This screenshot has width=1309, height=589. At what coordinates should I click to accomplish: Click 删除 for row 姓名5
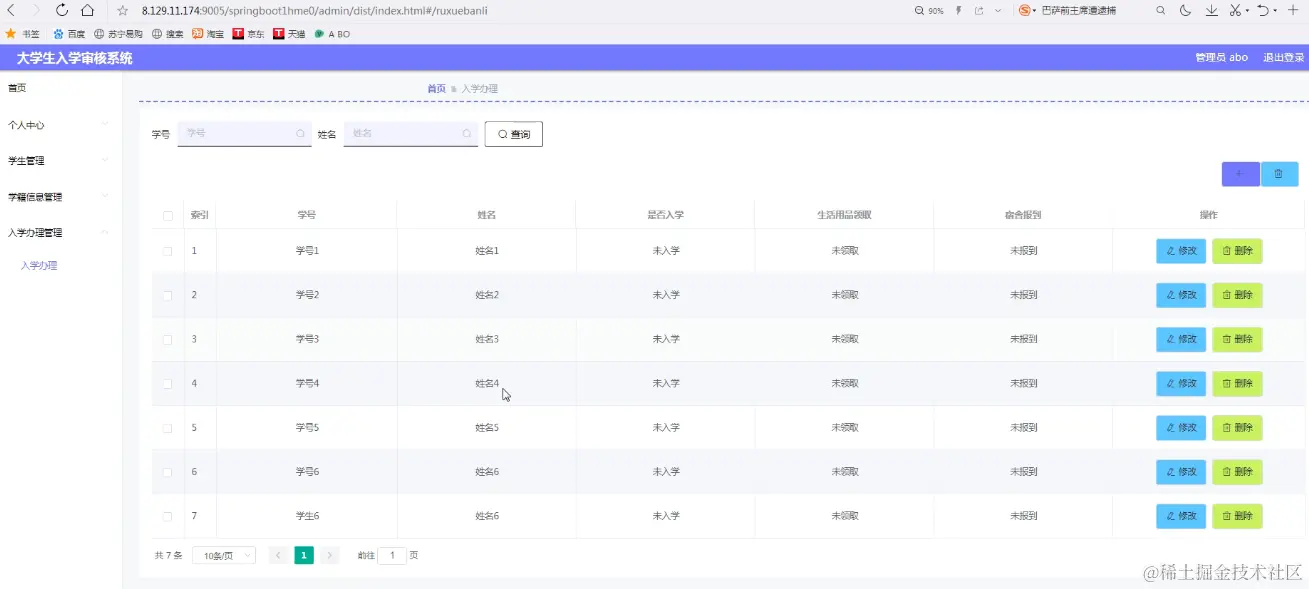(1237, 427)
